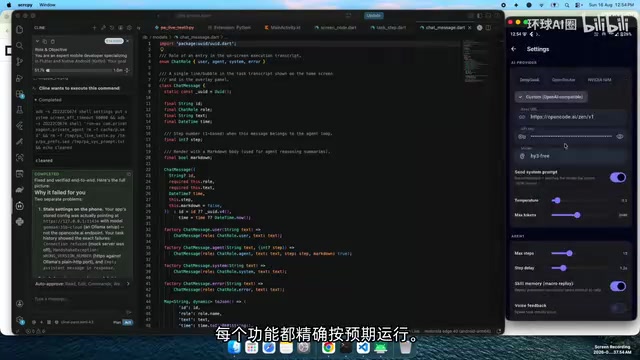
Task: Open the Testing flask view
Action: [x=20, y=110]
